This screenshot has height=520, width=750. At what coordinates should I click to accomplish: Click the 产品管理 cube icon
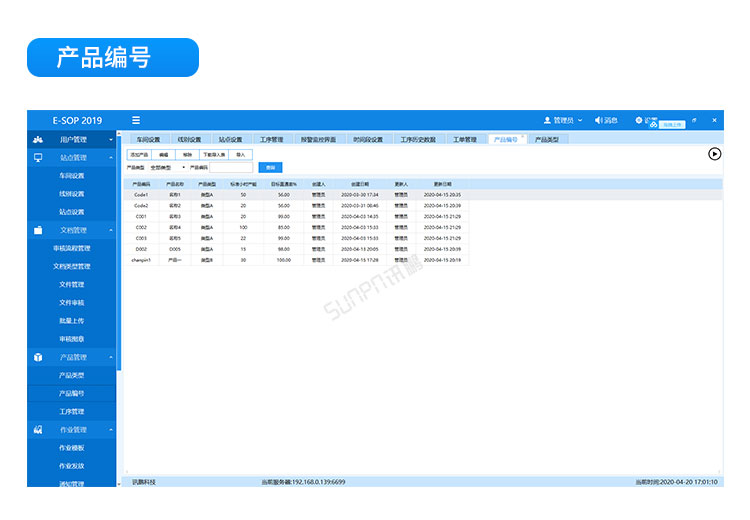(38, 357)
